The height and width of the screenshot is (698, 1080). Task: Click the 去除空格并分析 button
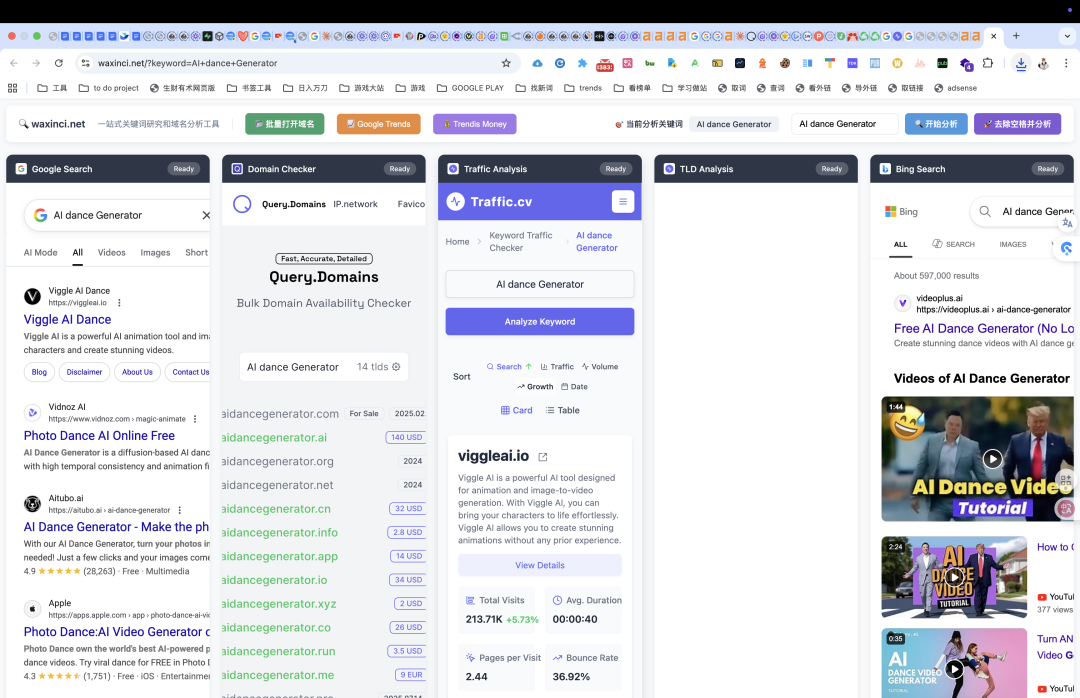(1017, 124)
